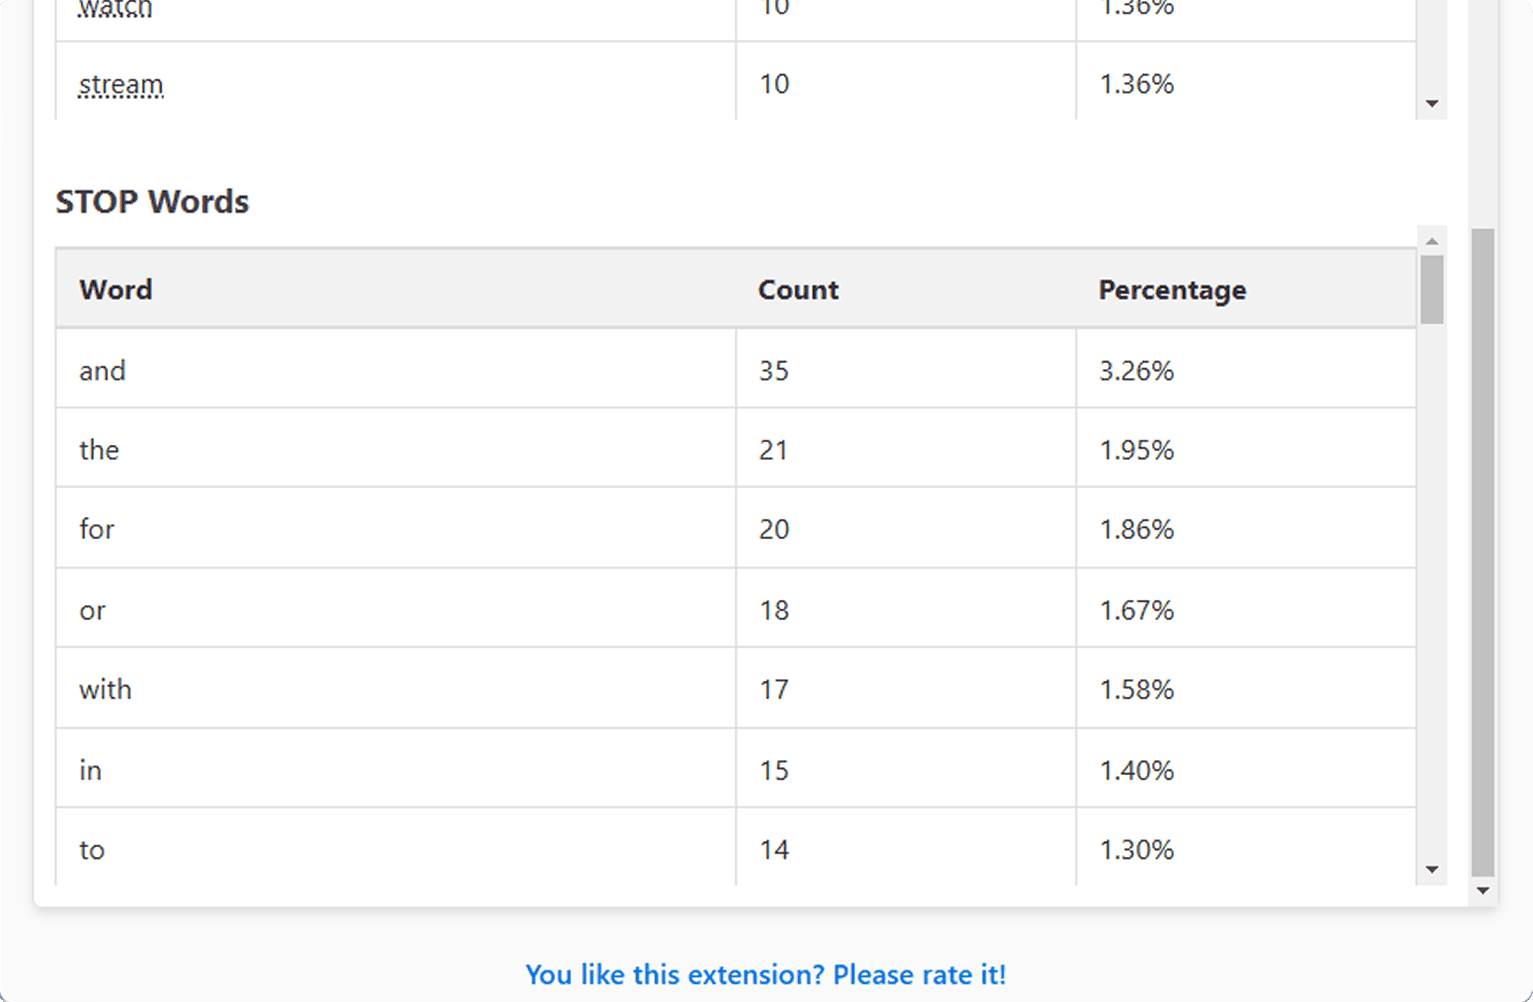Screen dimensions: 1533x1002
Task: Select the Count column header
Action: pos(798,290)
